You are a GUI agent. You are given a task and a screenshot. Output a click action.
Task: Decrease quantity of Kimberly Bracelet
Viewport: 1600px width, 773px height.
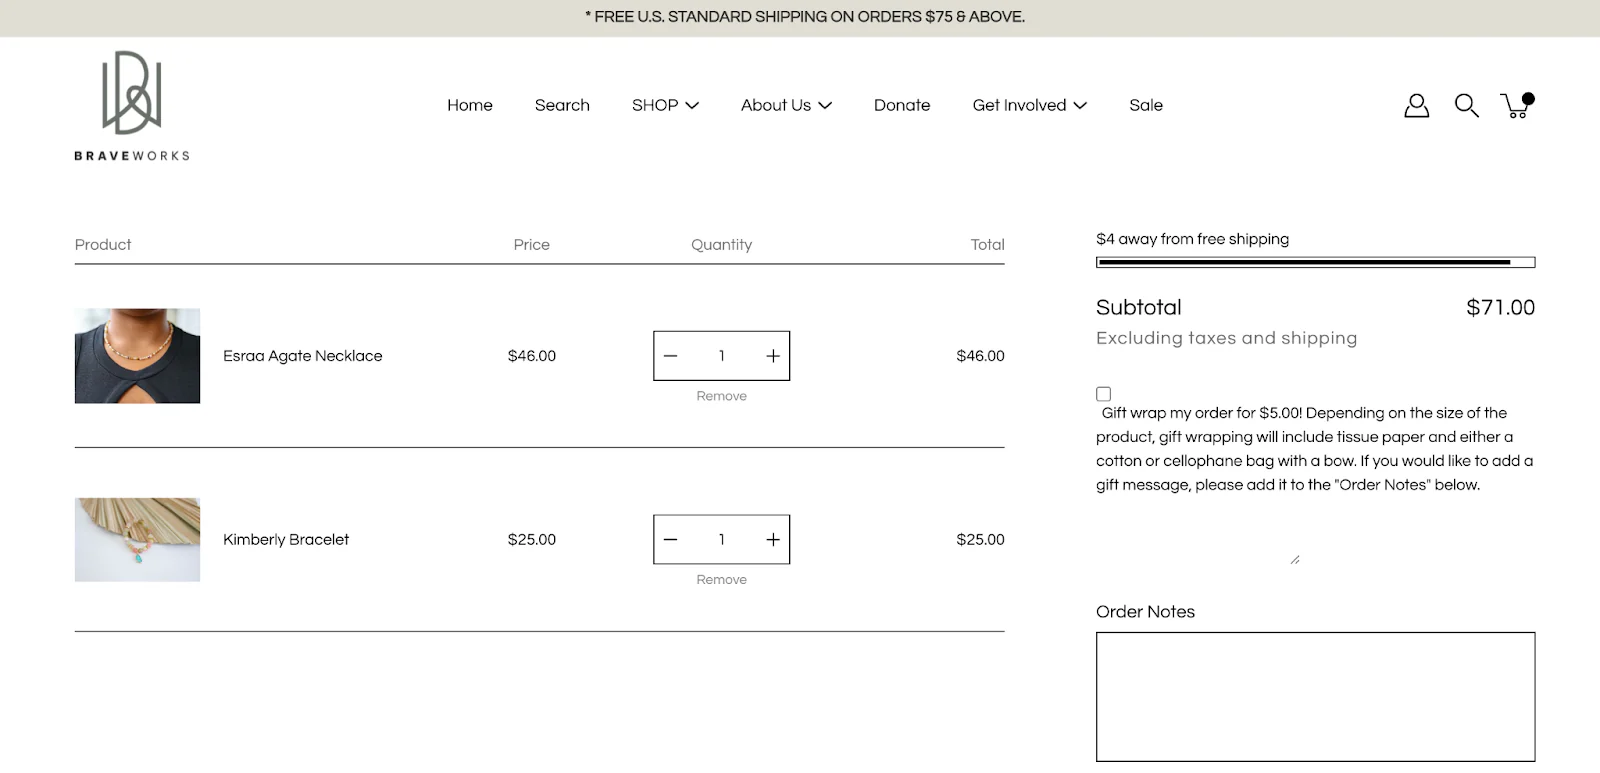click(x=671, y=539)
